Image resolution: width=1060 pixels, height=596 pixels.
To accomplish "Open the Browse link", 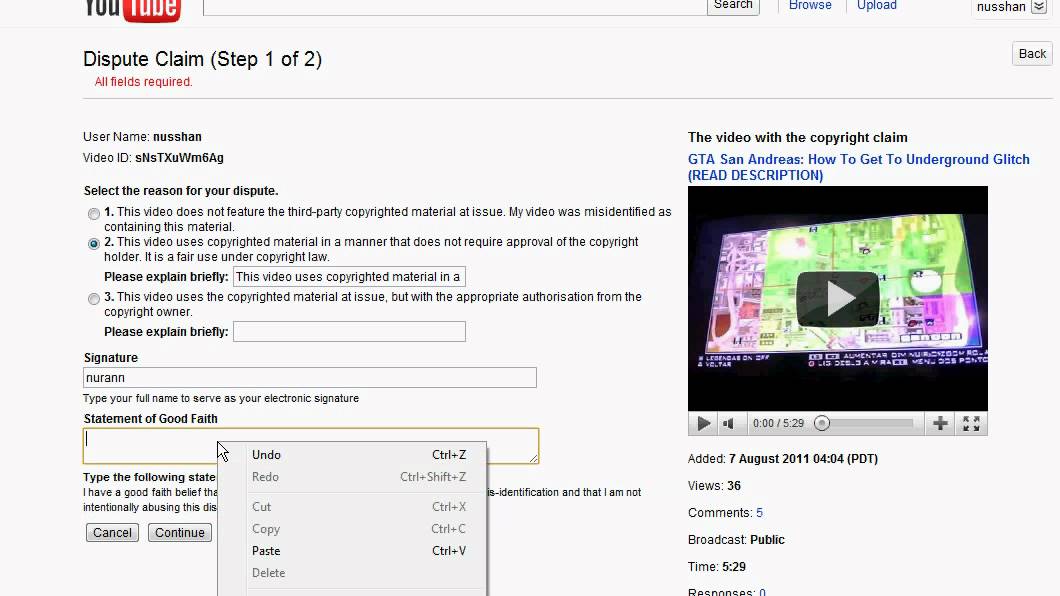I will coord(810,5).
